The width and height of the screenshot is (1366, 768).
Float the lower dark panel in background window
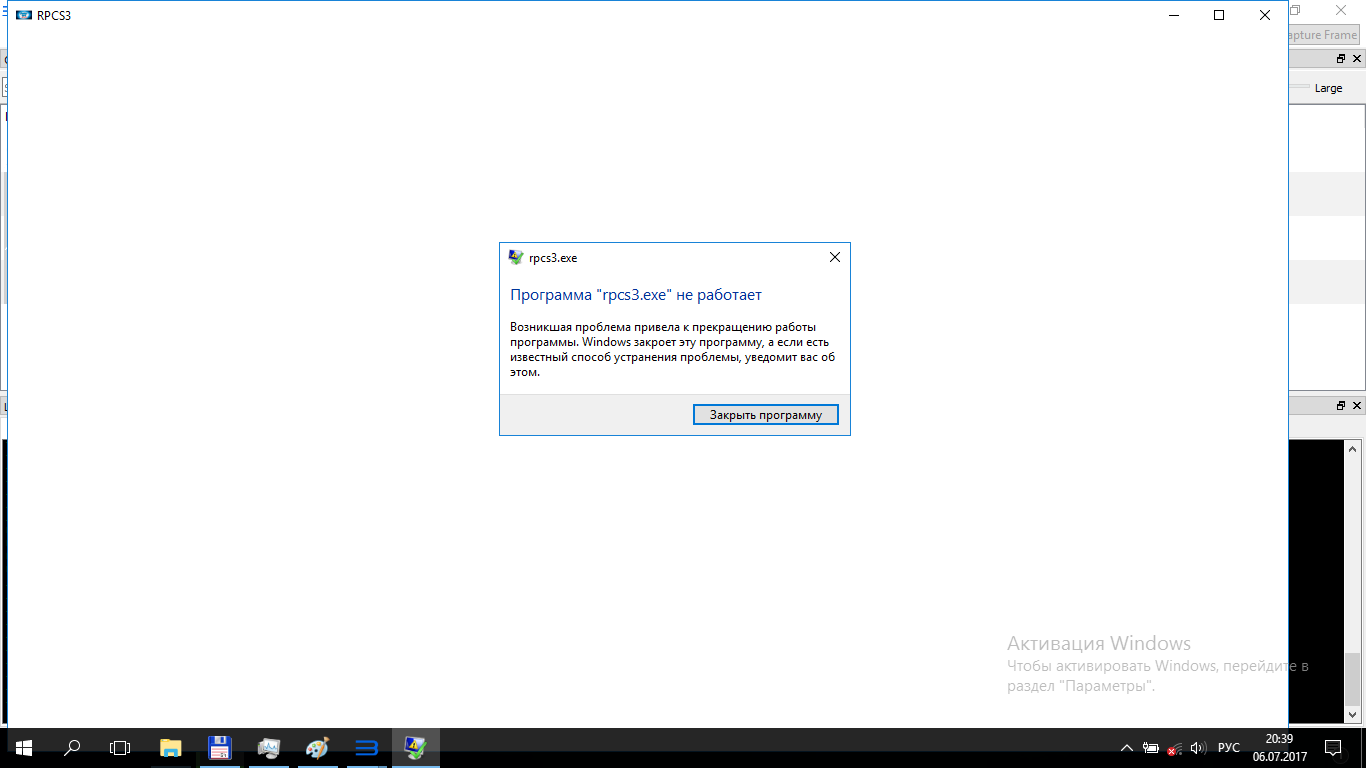(1342, 406)
